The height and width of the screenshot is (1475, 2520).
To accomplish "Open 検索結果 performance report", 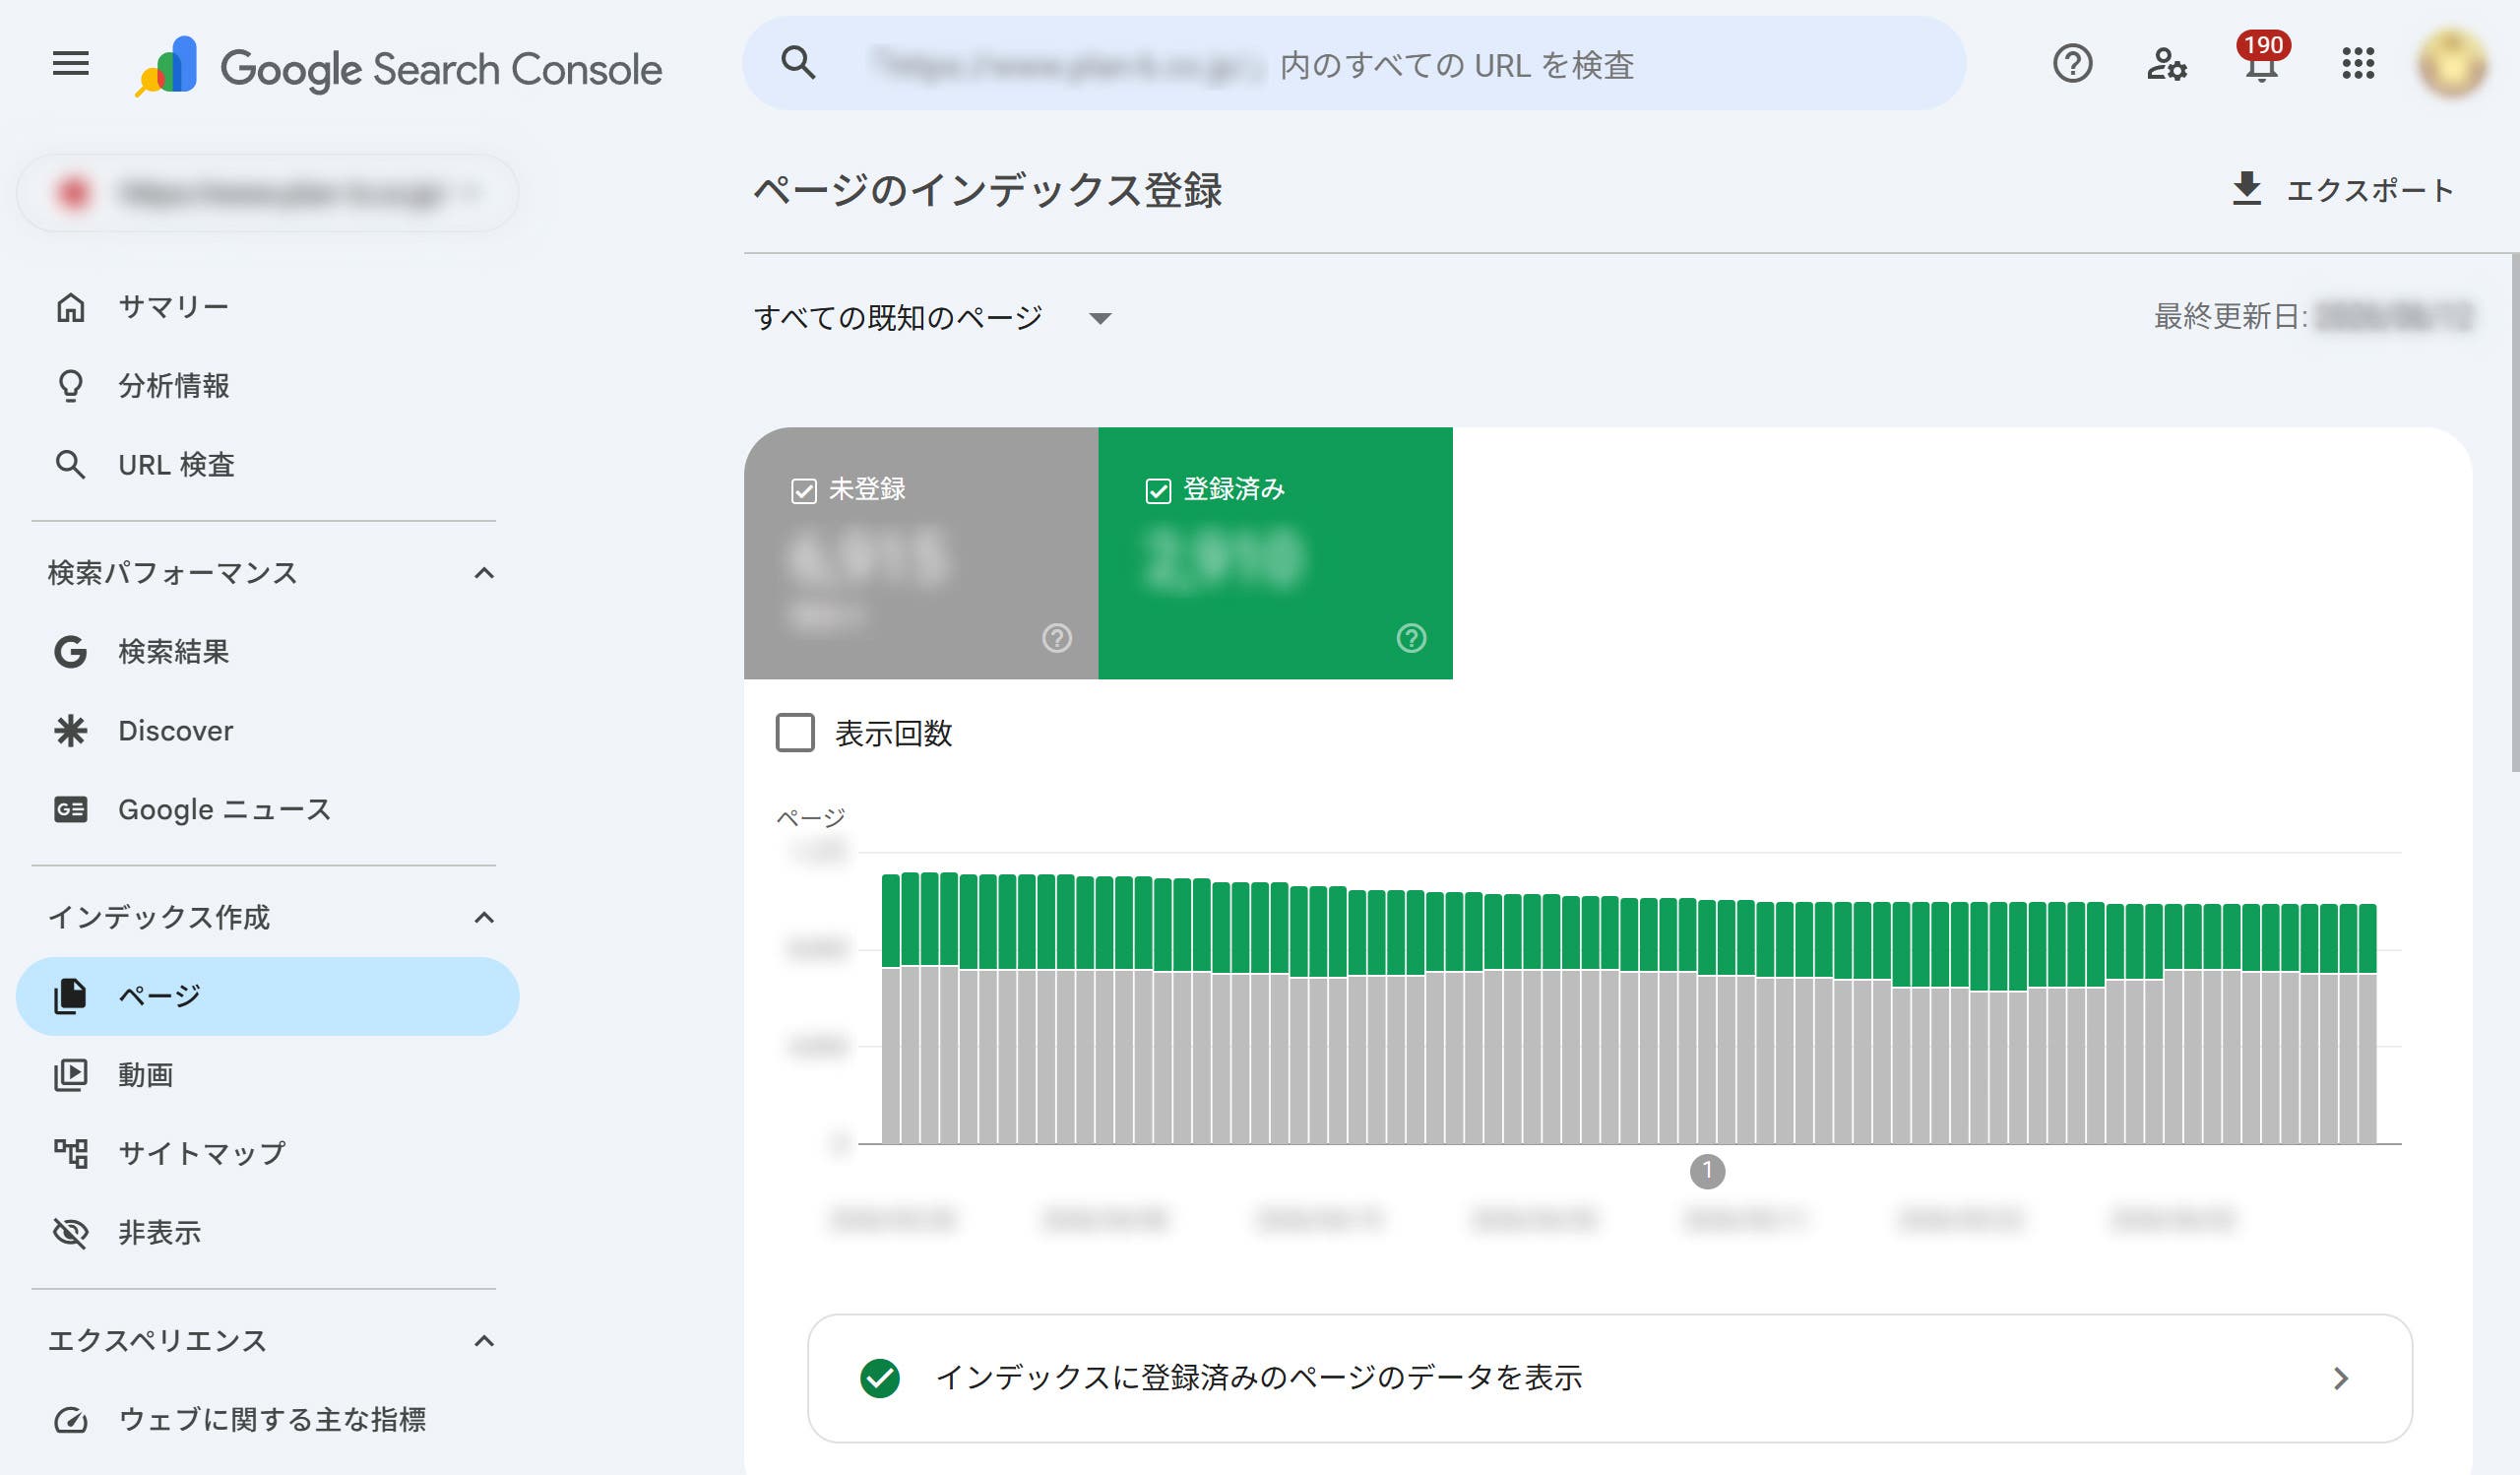I will pyautogui.click(x=268, y=652).
